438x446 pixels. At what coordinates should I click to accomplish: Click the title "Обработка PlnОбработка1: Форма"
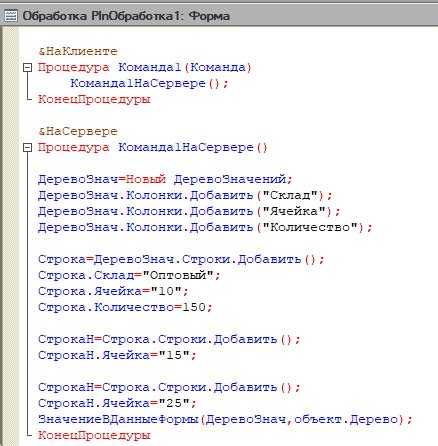point(126,16)
